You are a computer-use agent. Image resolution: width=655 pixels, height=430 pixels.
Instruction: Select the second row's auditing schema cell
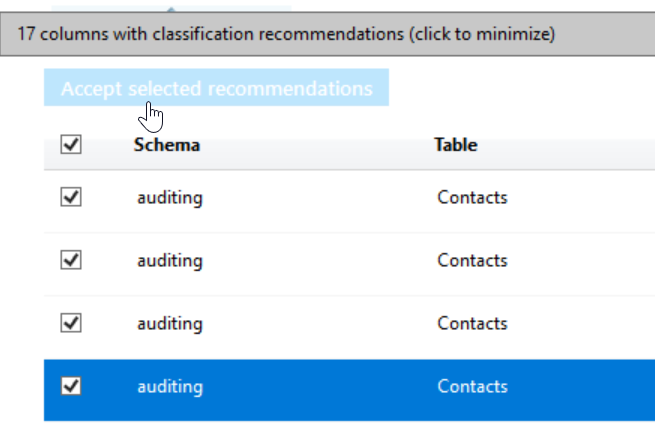click(170, 261)
